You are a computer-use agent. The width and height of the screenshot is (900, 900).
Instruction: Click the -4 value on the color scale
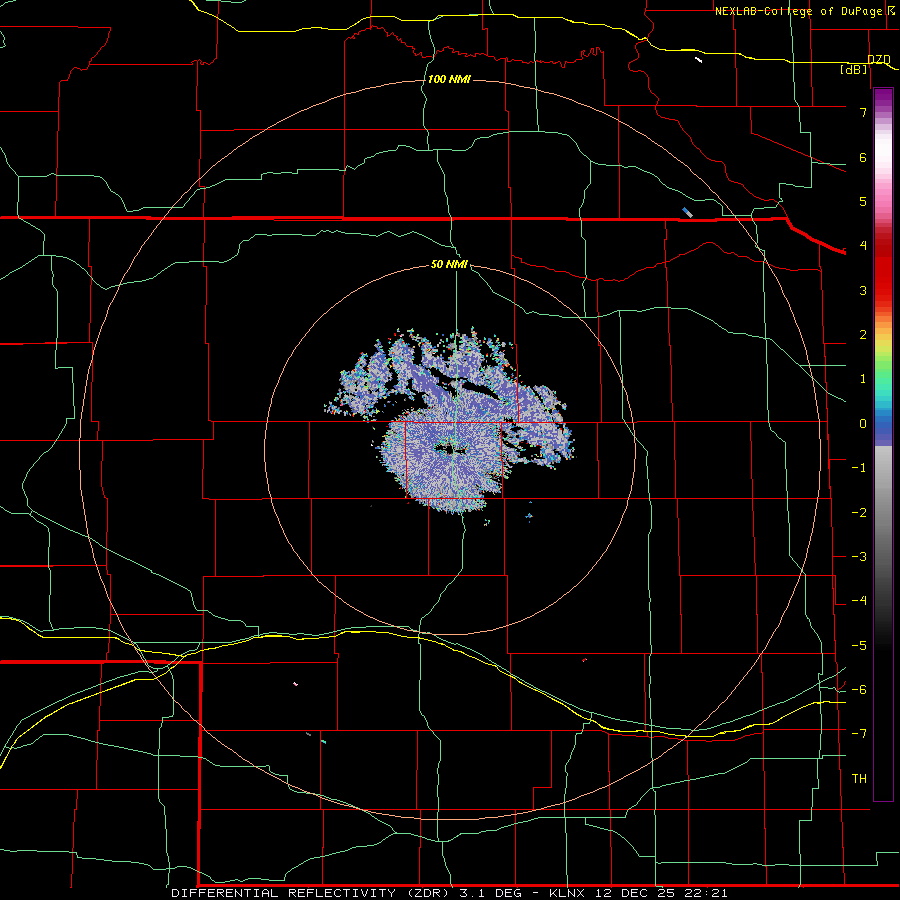[859, 601]
